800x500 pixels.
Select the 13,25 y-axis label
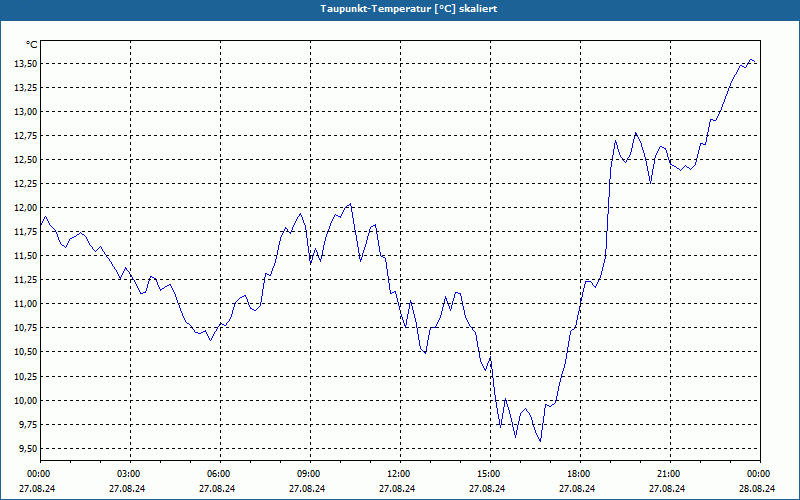pos(27,88)
